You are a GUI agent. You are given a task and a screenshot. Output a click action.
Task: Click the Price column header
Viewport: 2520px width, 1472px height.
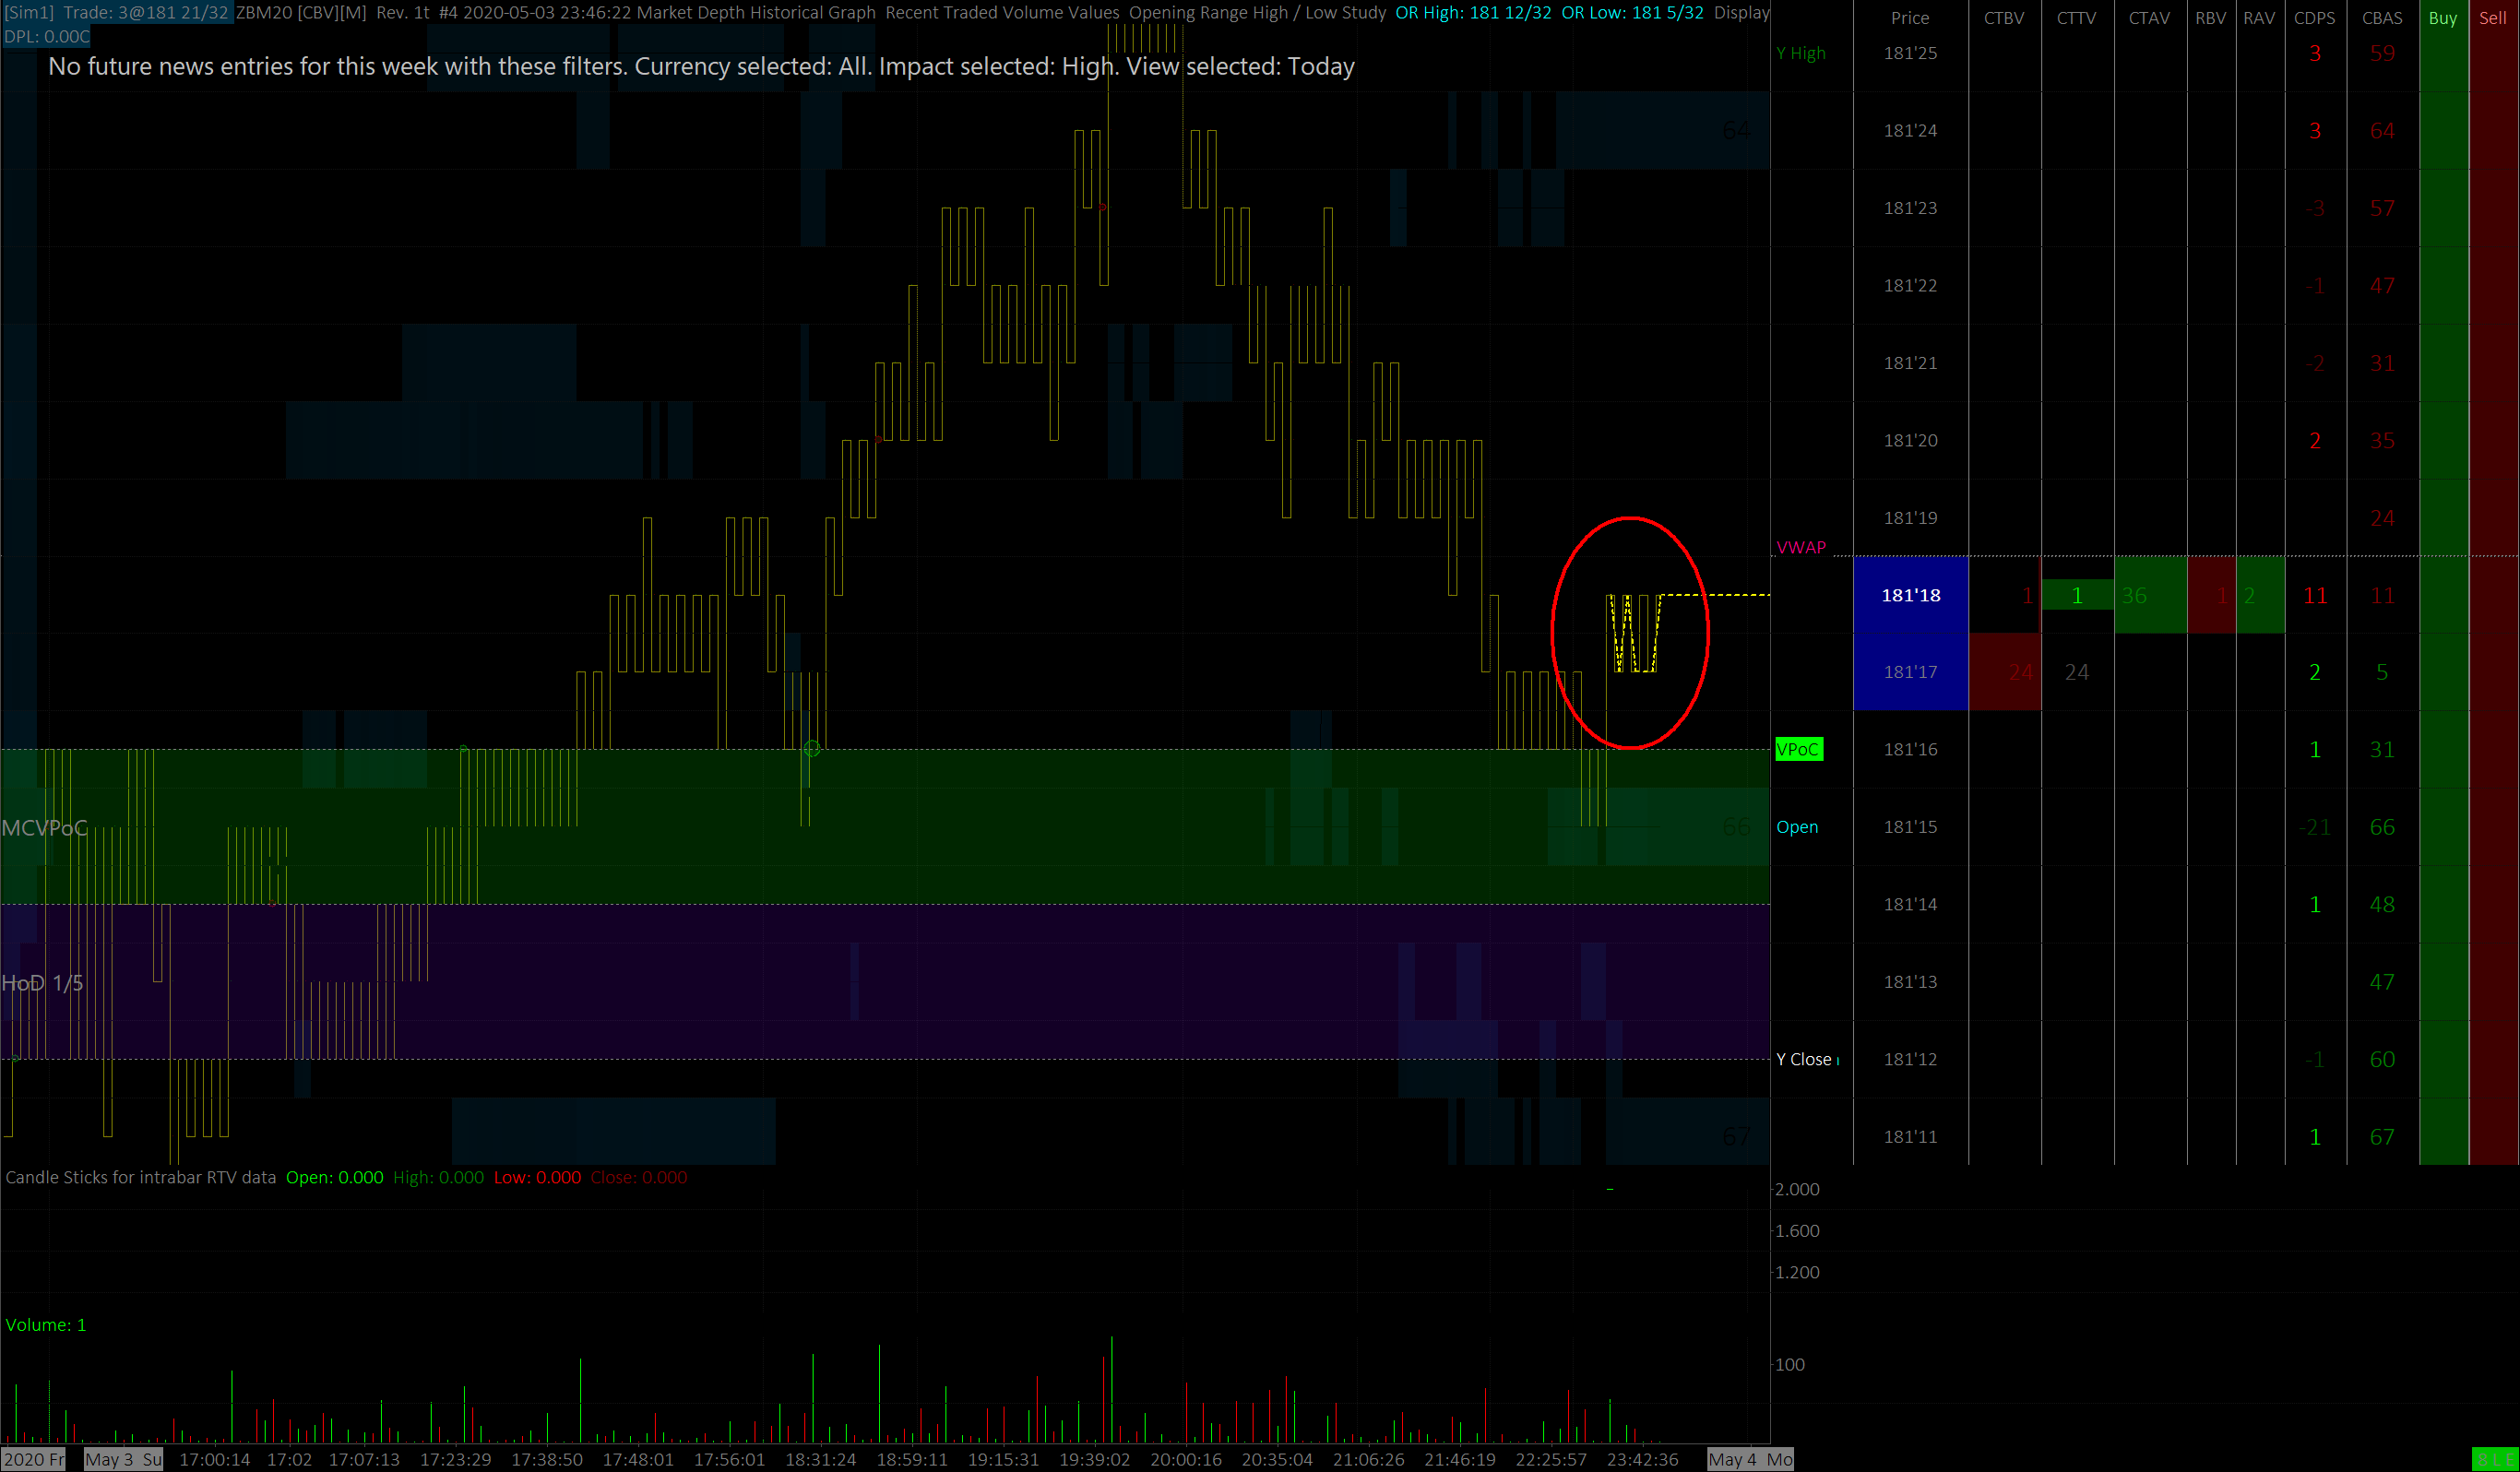1910,18
